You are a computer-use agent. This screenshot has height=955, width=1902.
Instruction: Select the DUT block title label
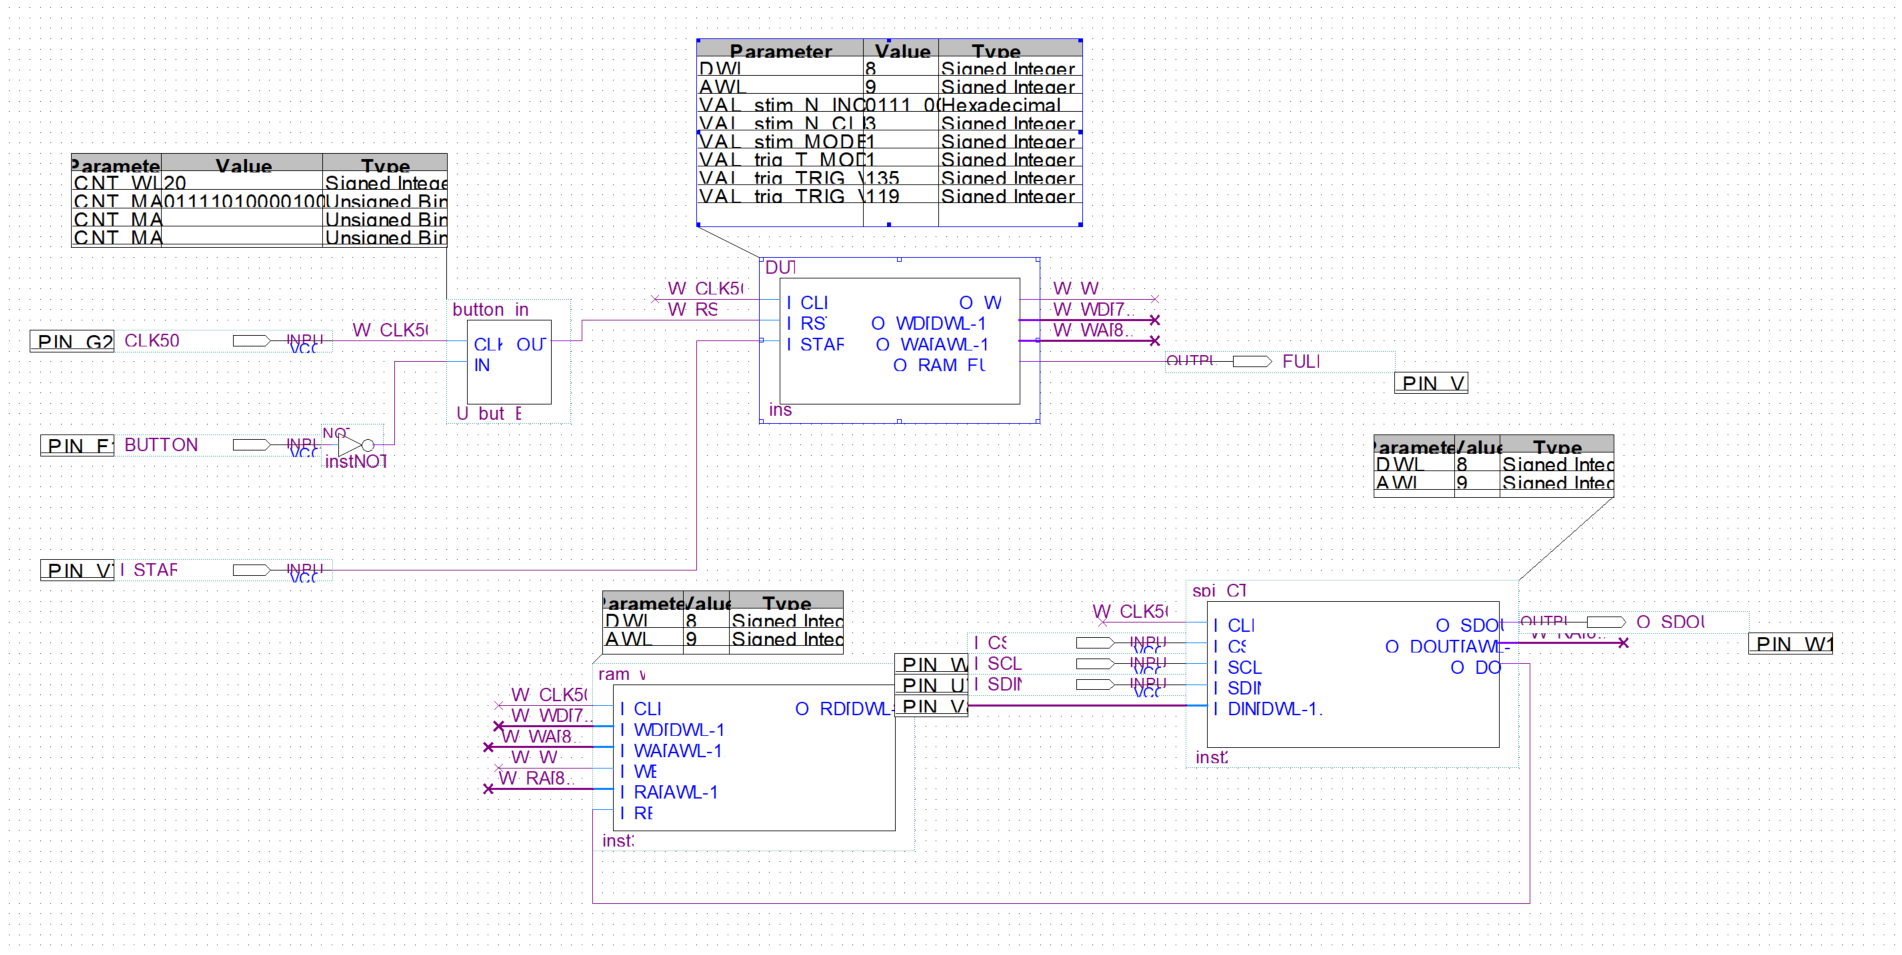780,268
